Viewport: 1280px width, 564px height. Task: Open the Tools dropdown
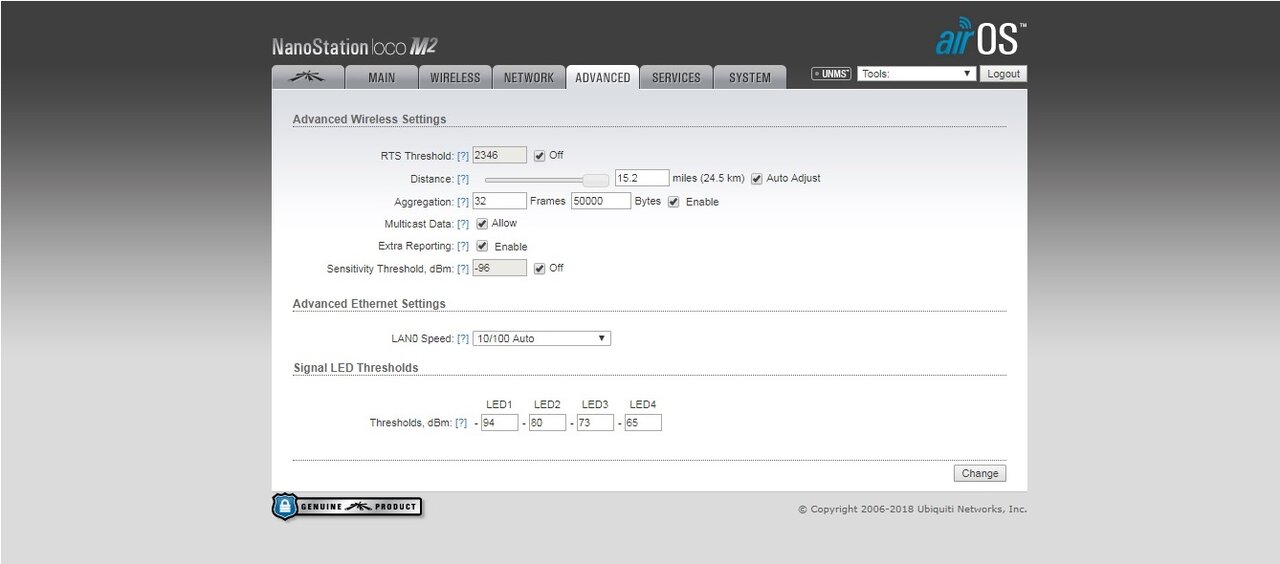(x=916, y=74)
